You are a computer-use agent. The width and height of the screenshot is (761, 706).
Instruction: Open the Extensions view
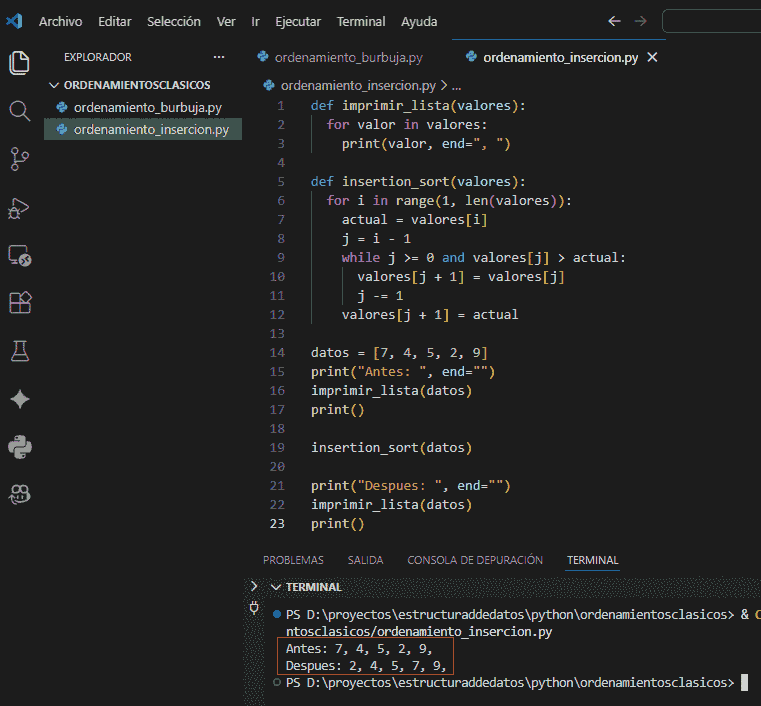(20, 303)
